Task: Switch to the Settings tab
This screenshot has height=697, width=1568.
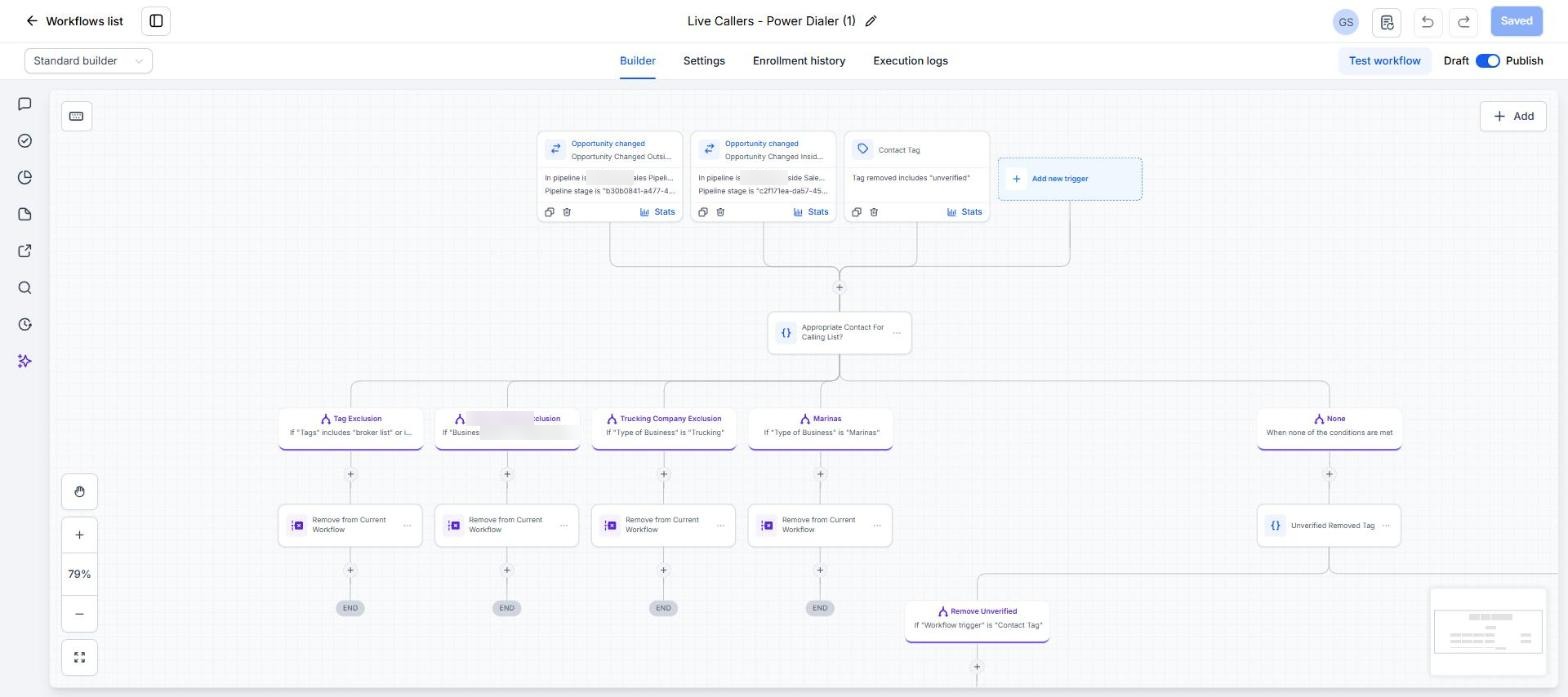Action: point(704,61)
